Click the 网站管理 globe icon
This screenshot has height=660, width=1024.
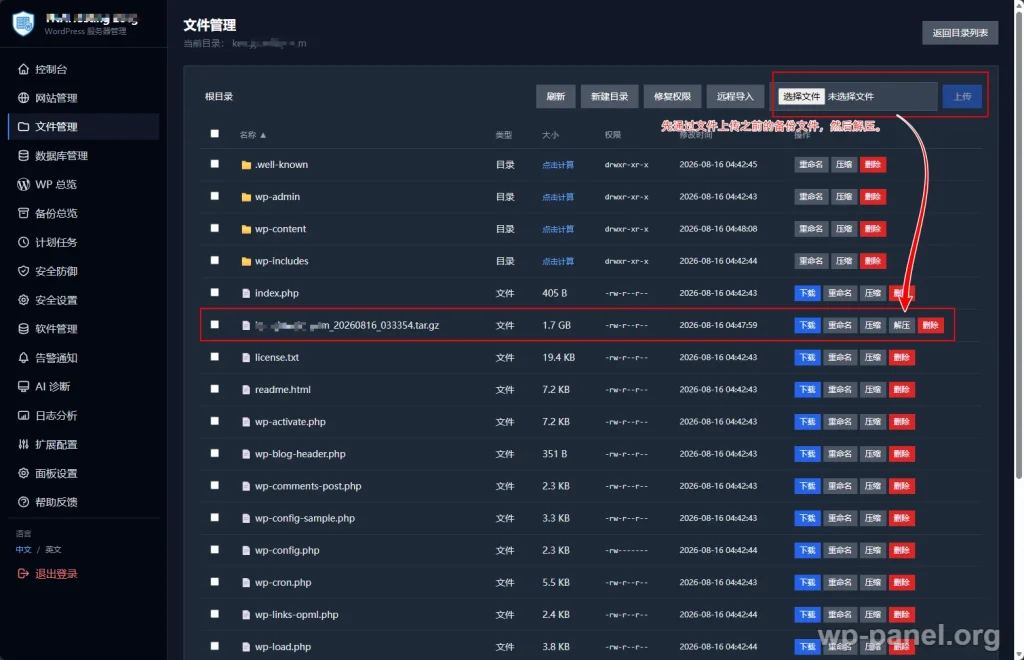[x=24, y=98]
